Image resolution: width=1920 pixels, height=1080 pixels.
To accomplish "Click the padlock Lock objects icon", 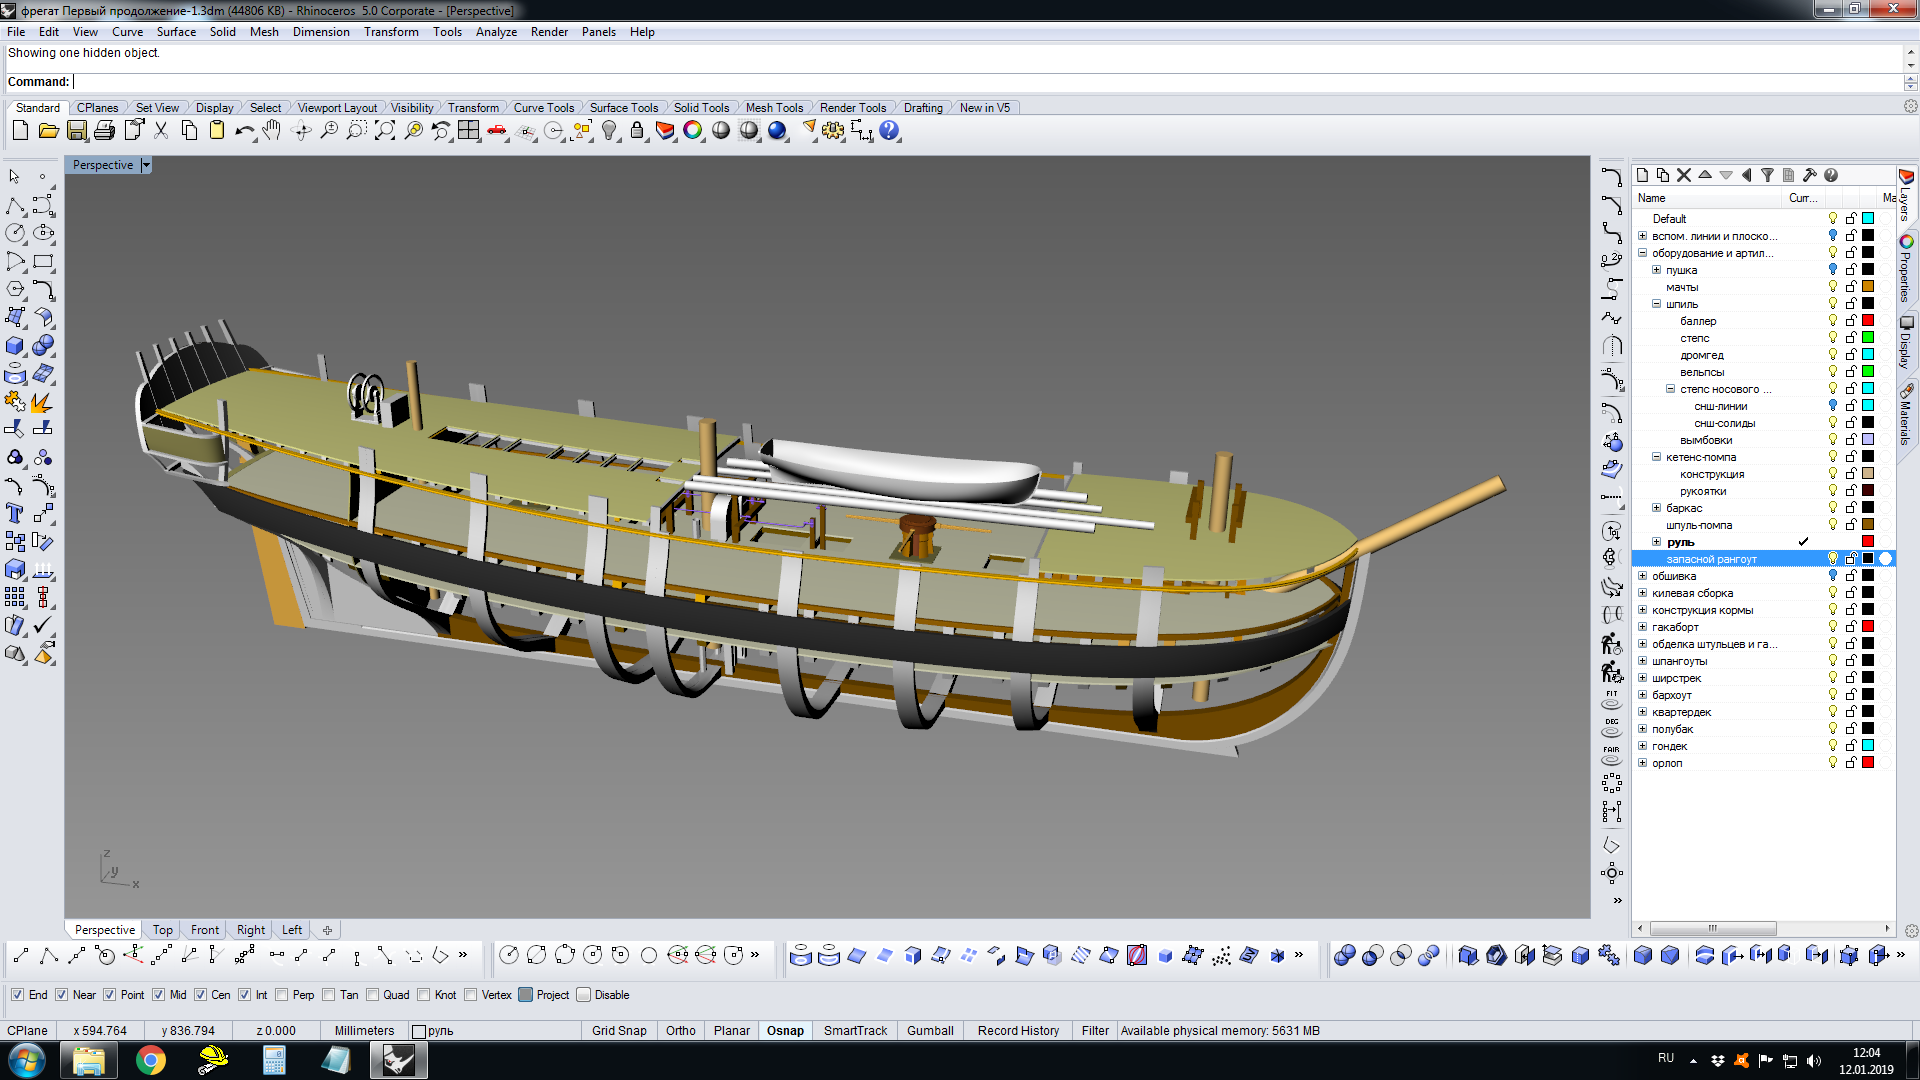I will (637, 131).
